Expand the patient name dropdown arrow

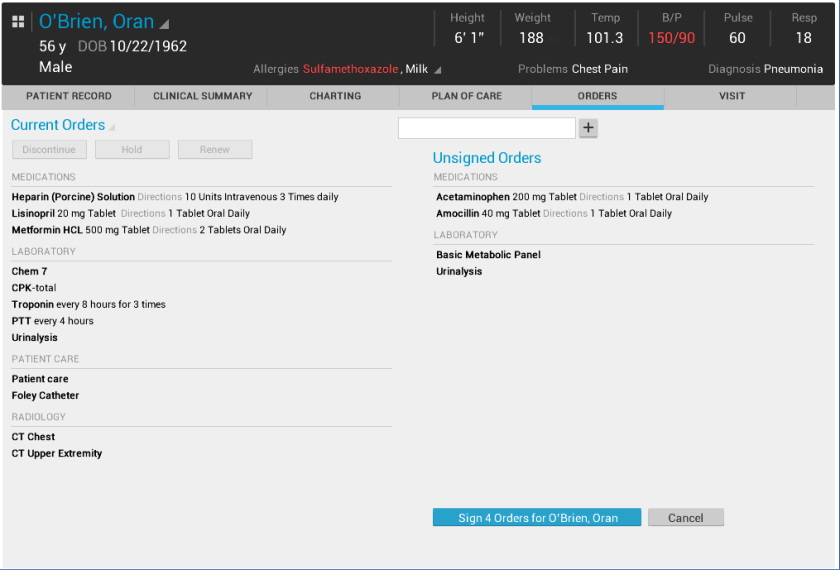click(x=165, y=24)
